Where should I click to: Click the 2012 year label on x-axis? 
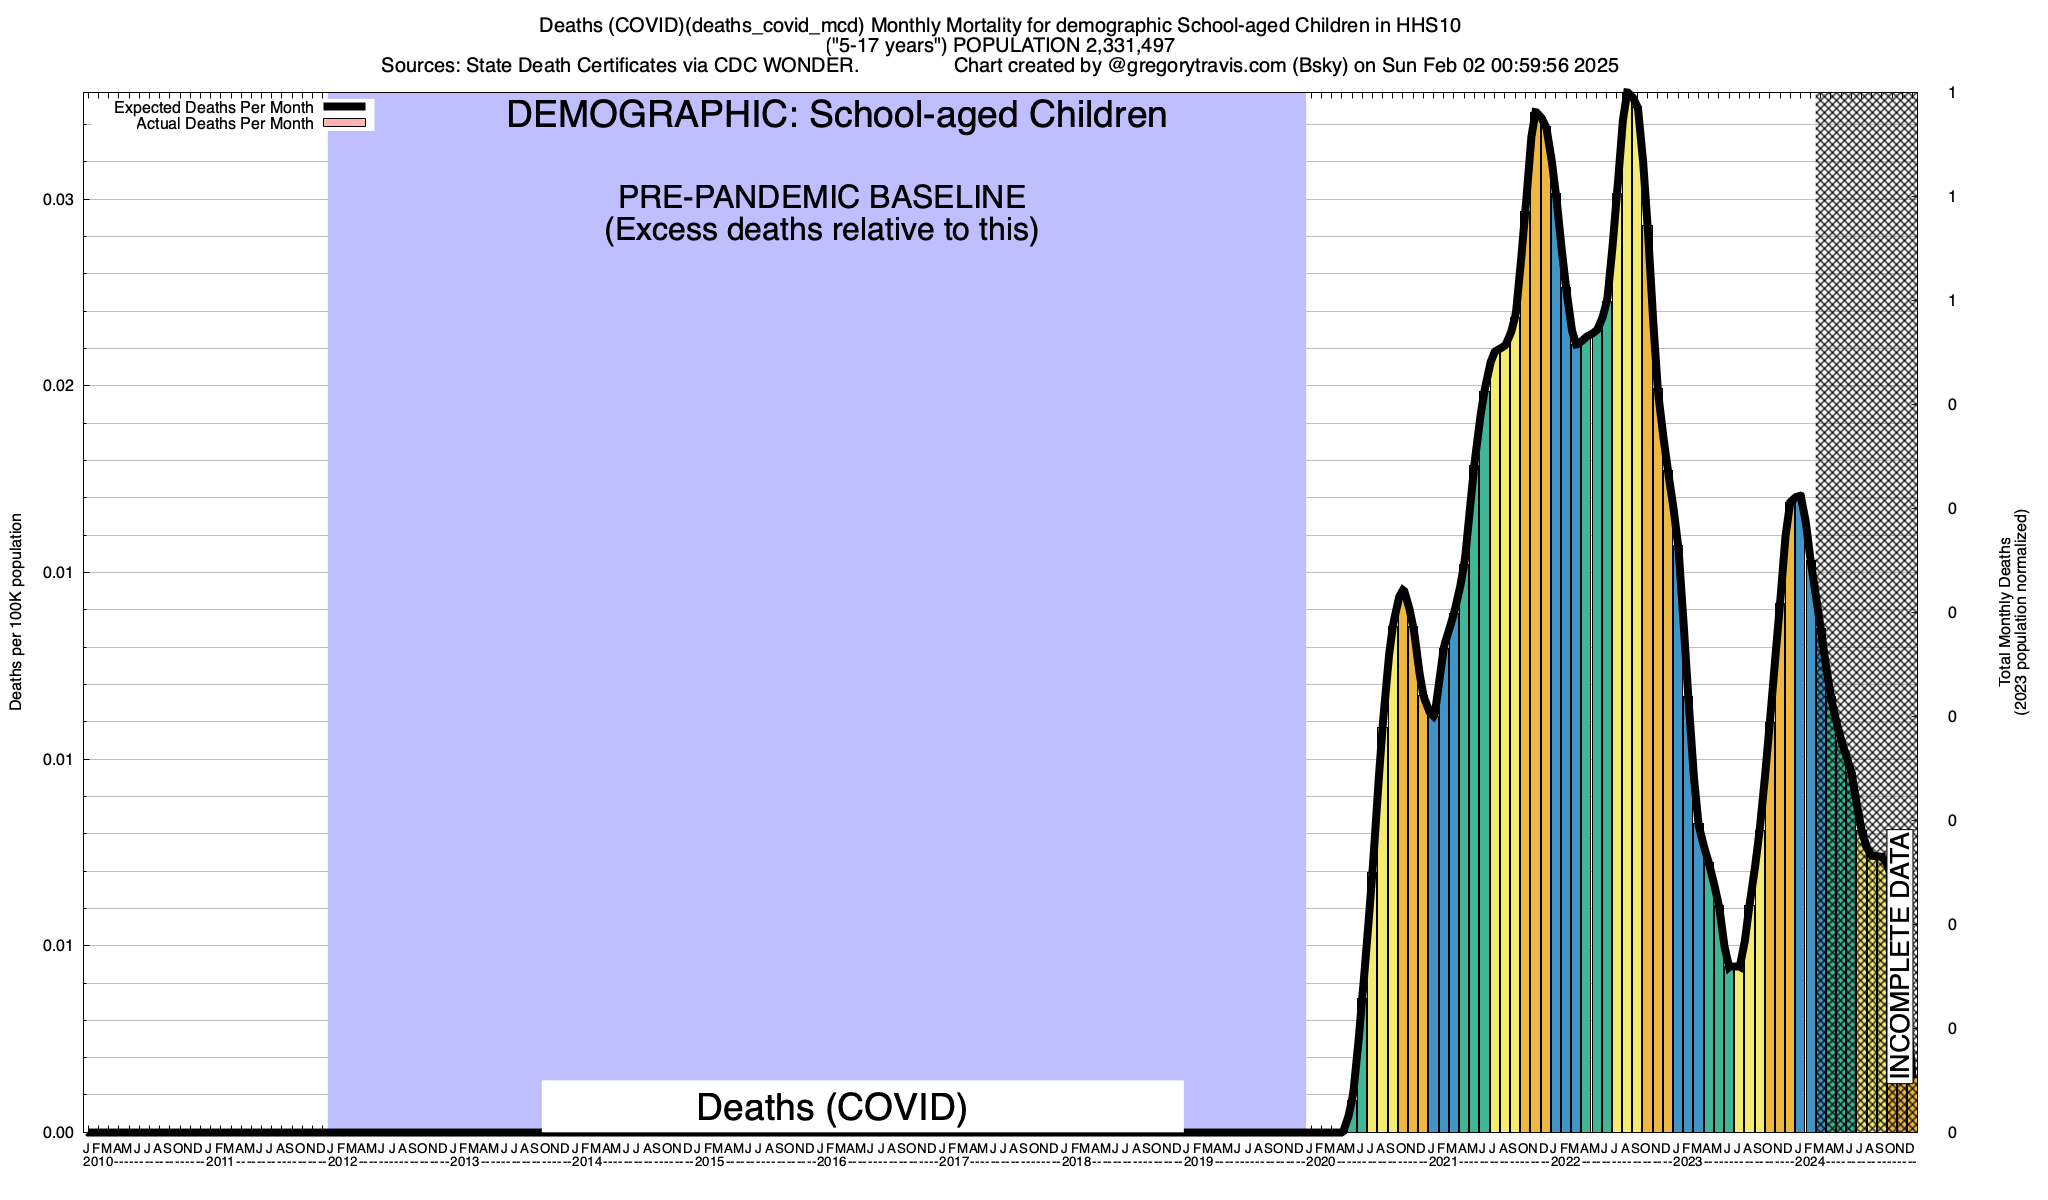pos(342,1162)
